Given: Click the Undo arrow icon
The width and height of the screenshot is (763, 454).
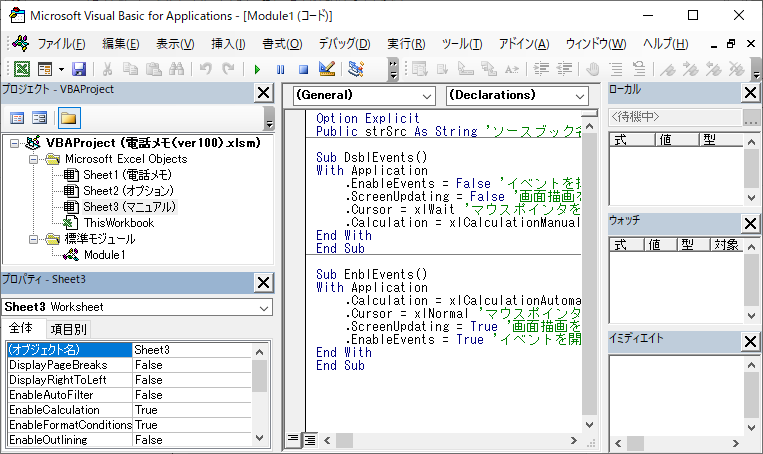Looking at the screenshot, I should (x=205, y=69).
